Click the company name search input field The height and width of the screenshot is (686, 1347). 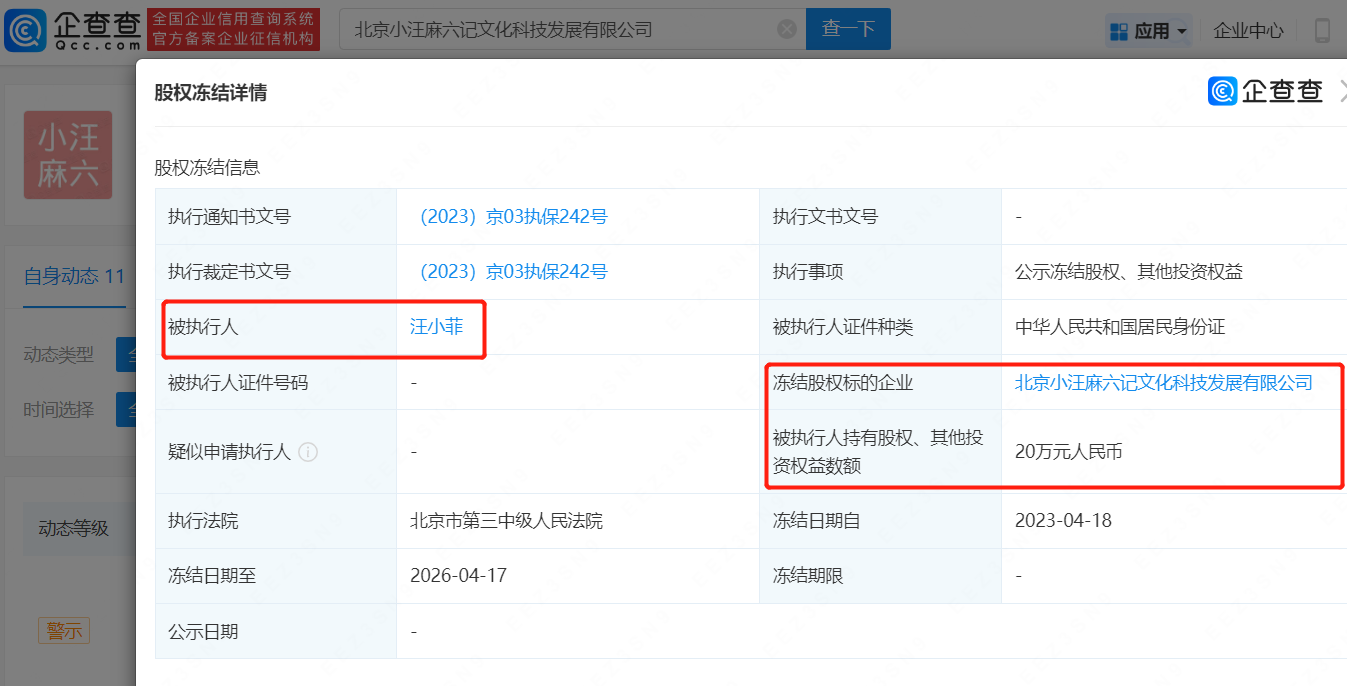(560, 30)
